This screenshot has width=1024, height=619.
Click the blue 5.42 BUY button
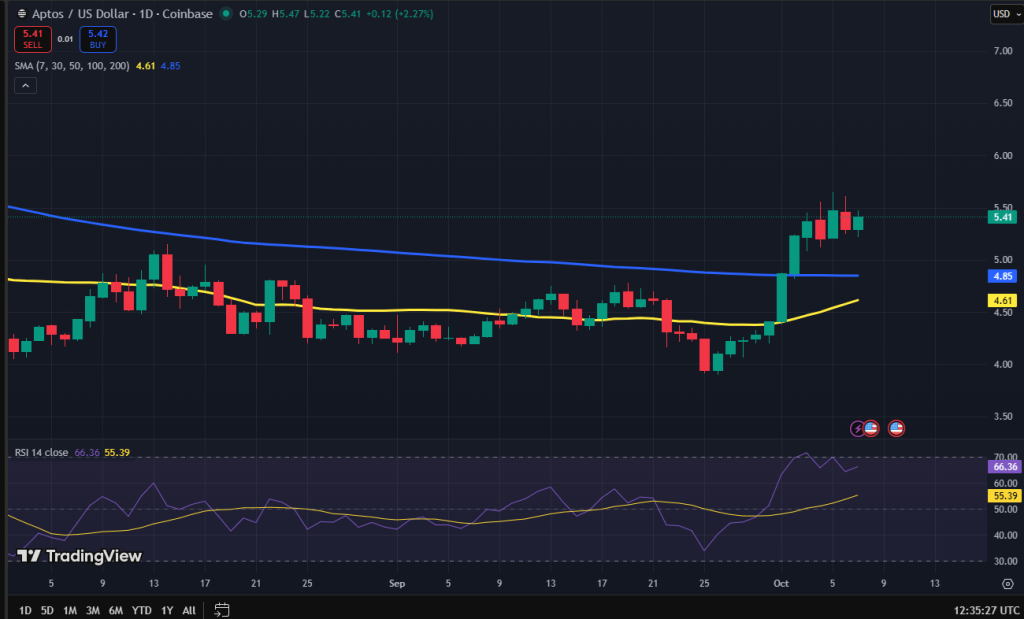(x=98, y=39)
